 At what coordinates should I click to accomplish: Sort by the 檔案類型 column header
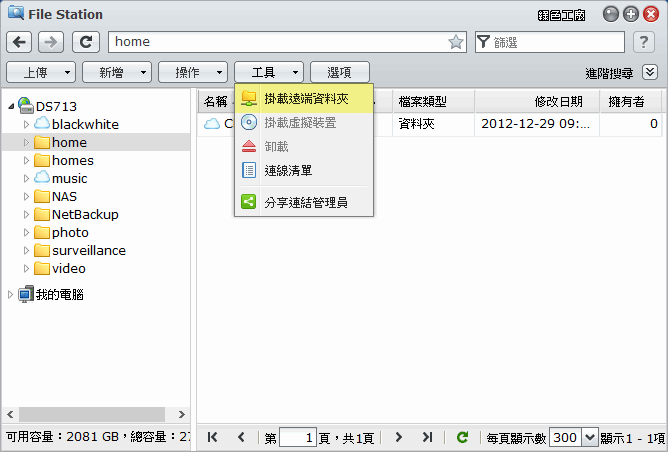pos(433,101)
